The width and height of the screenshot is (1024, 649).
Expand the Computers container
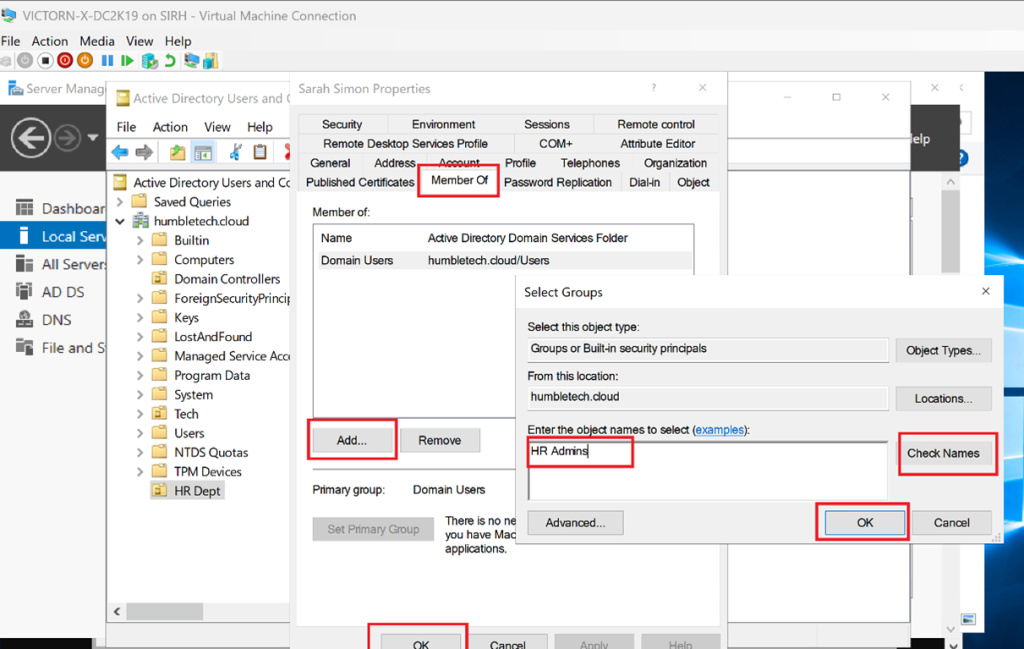coord(140,260)
